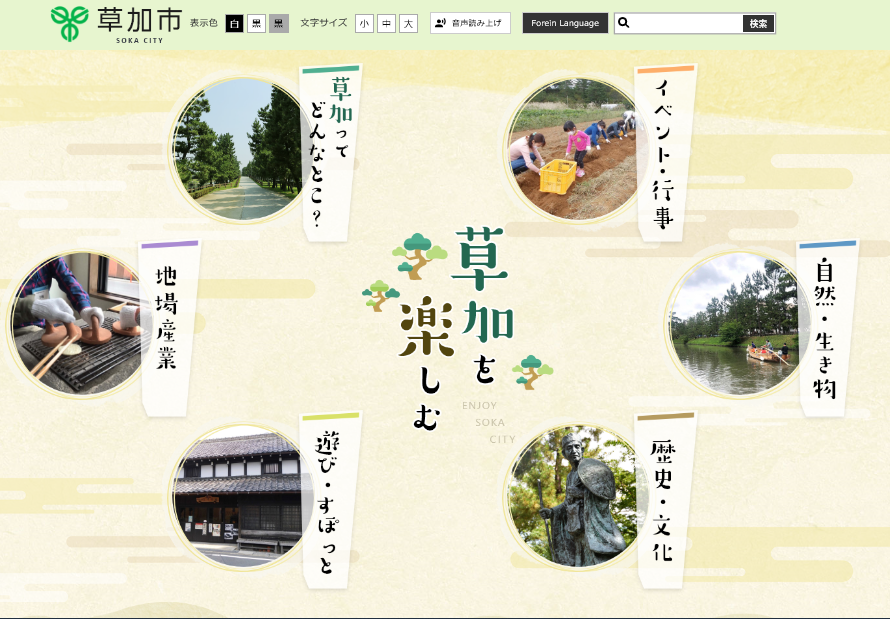This screenshot has width=890, height=619.
Task: Open the 自然・生き物 banner
Action: pyautogui.click(x=828, y=328)
